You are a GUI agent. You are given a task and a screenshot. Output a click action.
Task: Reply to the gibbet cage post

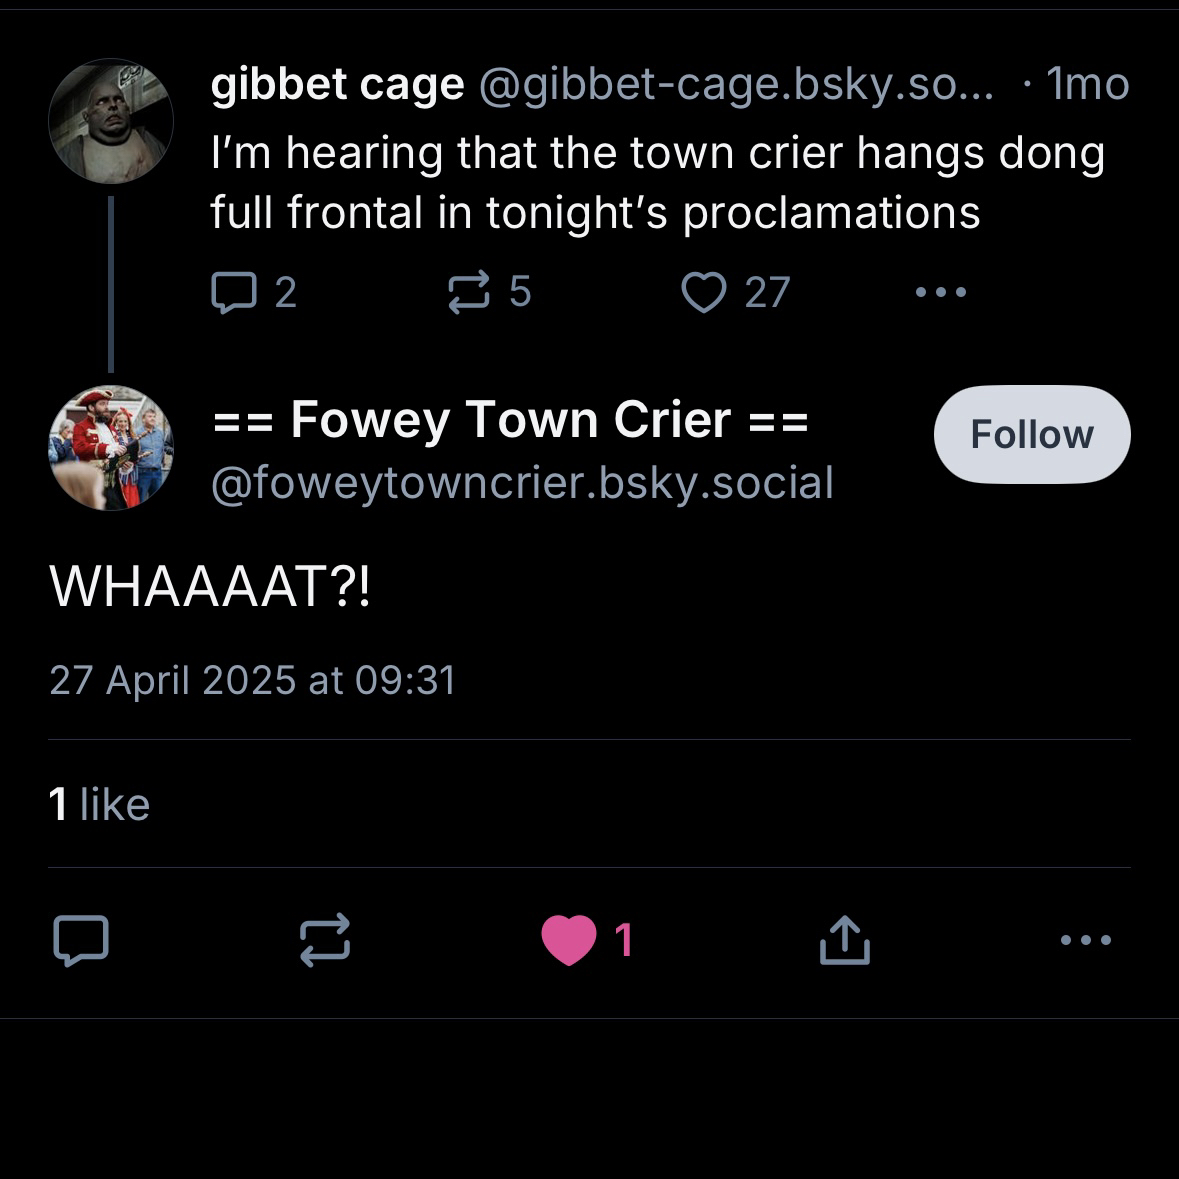[x=234, y=292]
